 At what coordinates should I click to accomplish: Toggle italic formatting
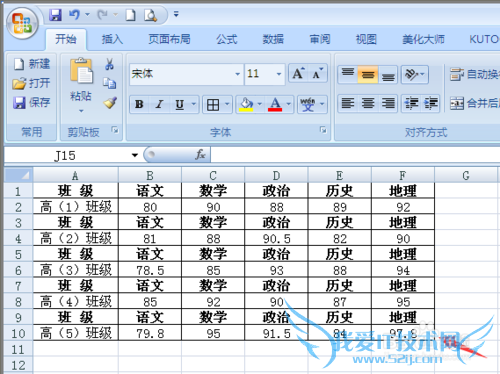[159, 105]
